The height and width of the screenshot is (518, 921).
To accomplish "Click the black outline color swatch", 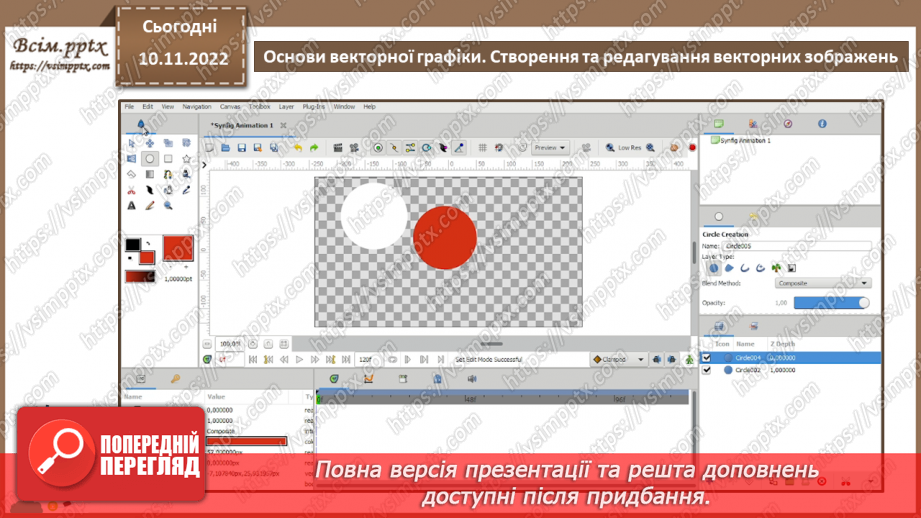I will (133, 244).
